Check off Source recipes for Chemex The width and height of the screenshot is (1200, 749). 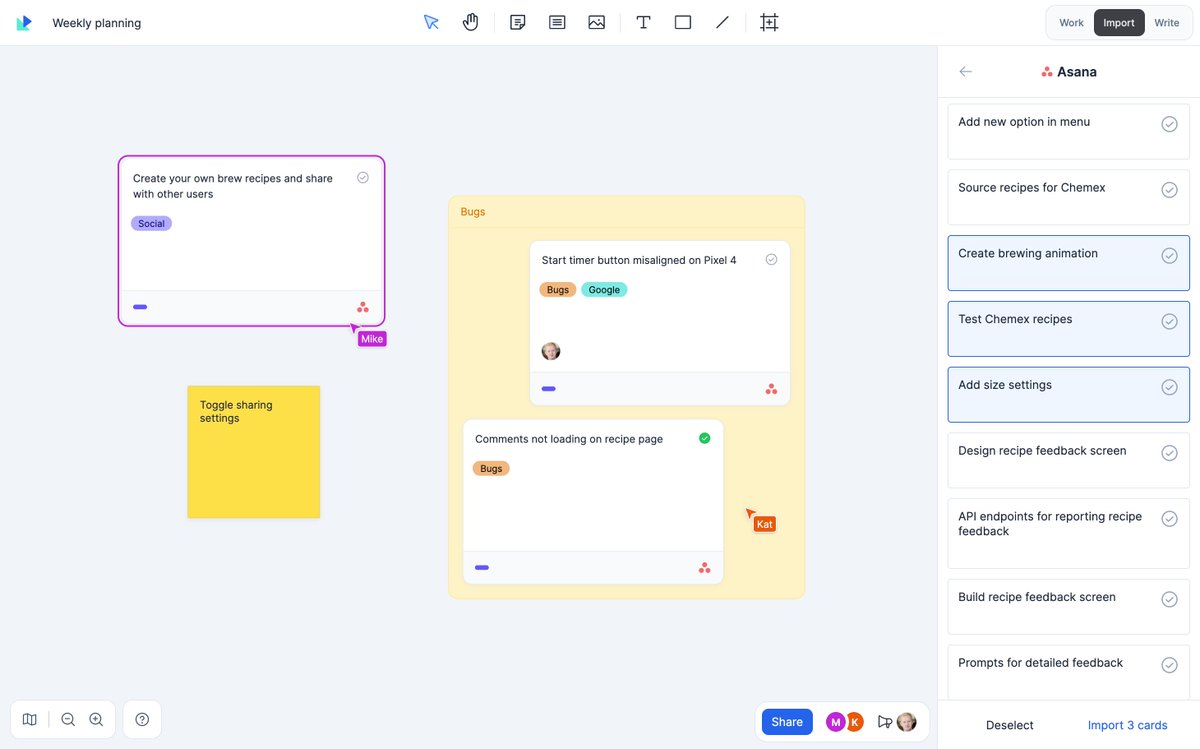pyautogui.click(x=1169, y=190)
